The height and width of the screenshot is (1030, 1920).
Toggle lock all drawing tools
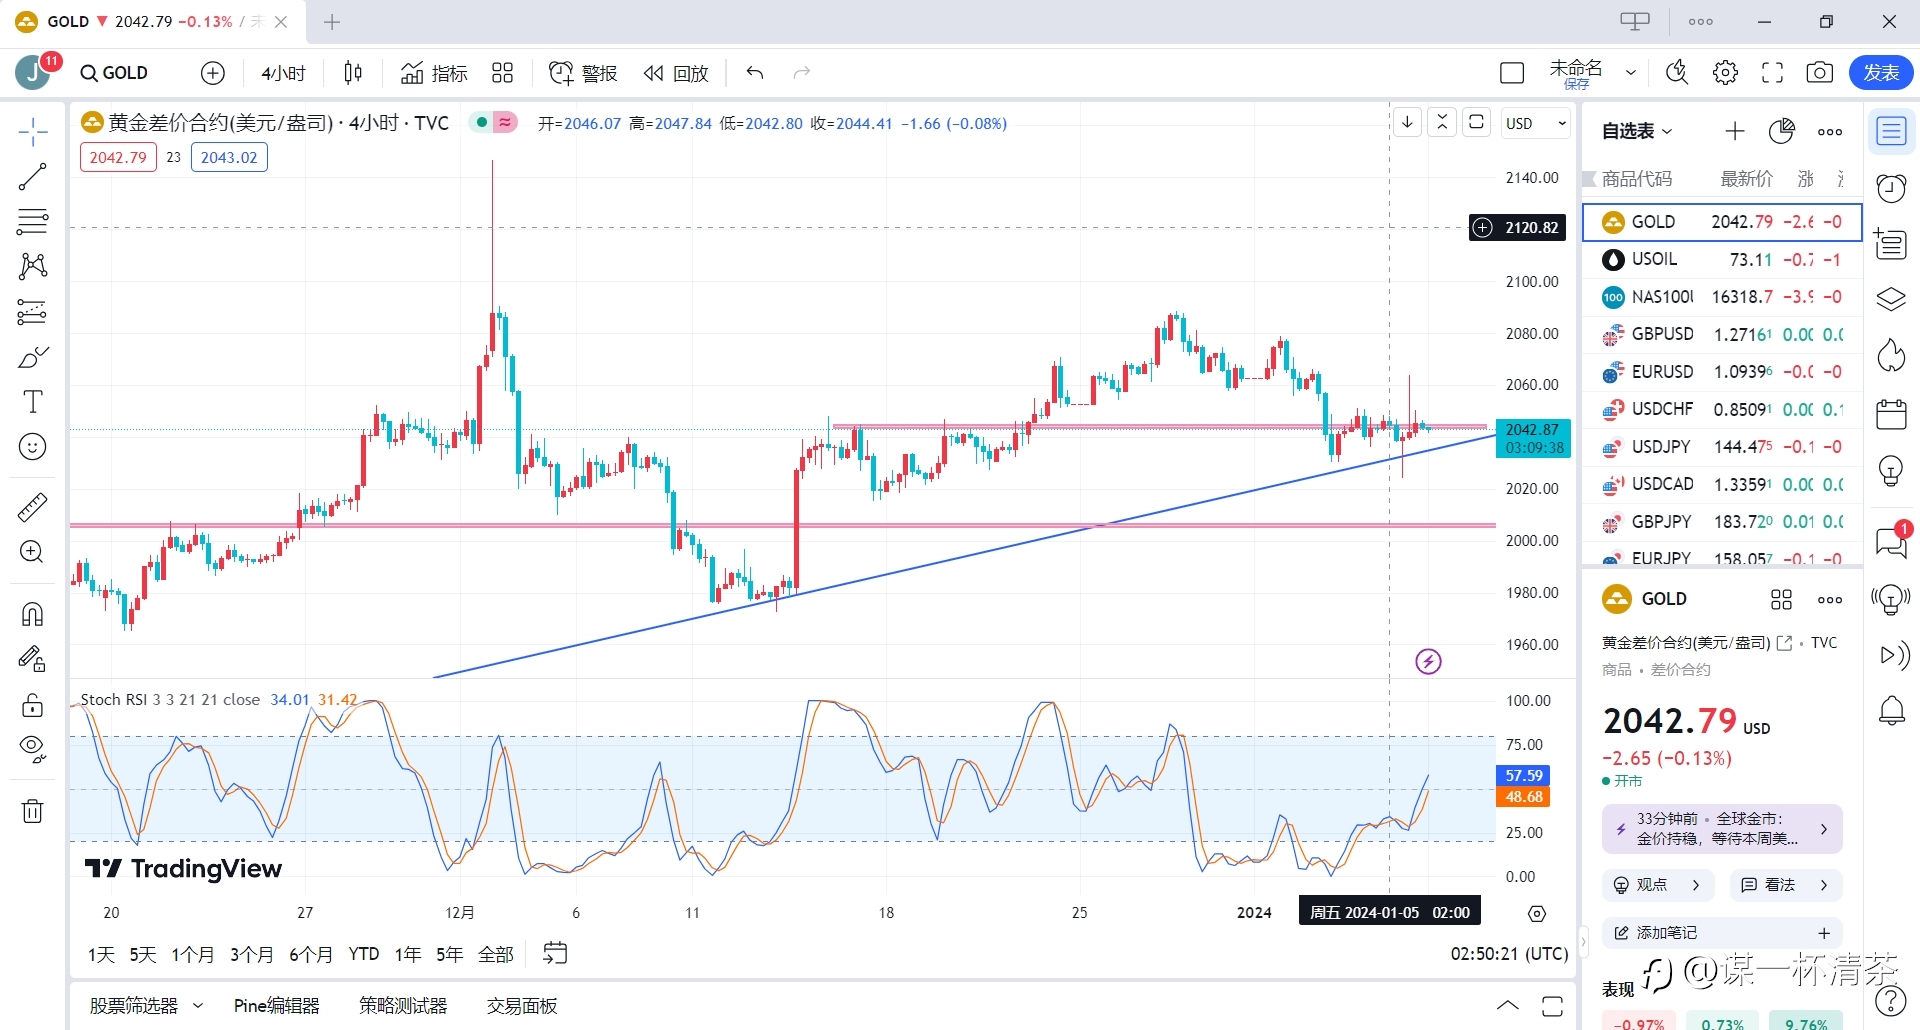32,705
